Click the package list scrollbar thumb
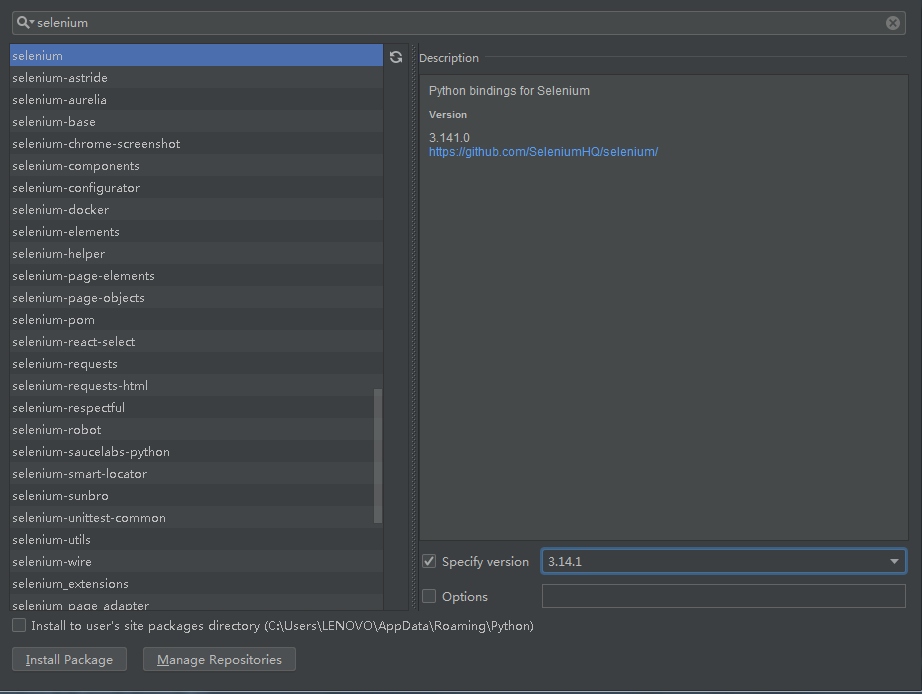 tap(378, 455)
